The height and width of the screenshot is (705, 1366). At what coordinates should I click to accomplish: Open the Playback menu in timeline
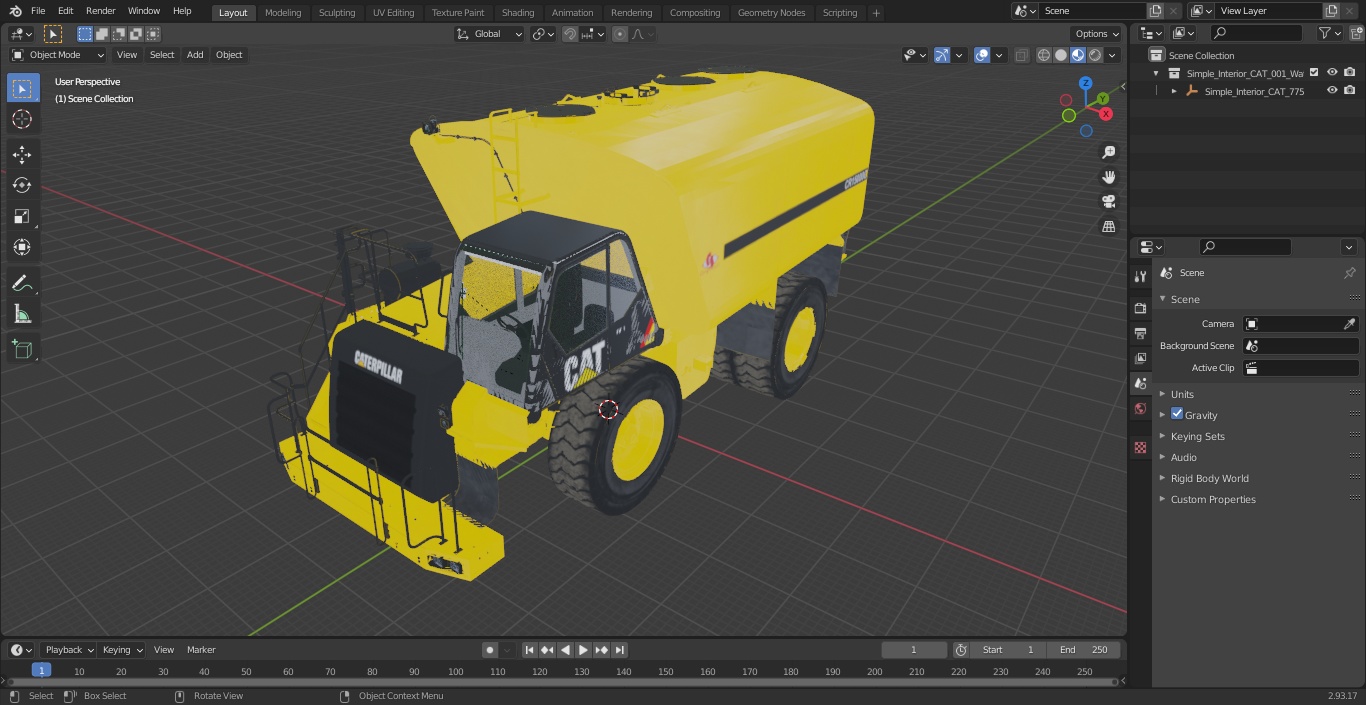(69, 650)
